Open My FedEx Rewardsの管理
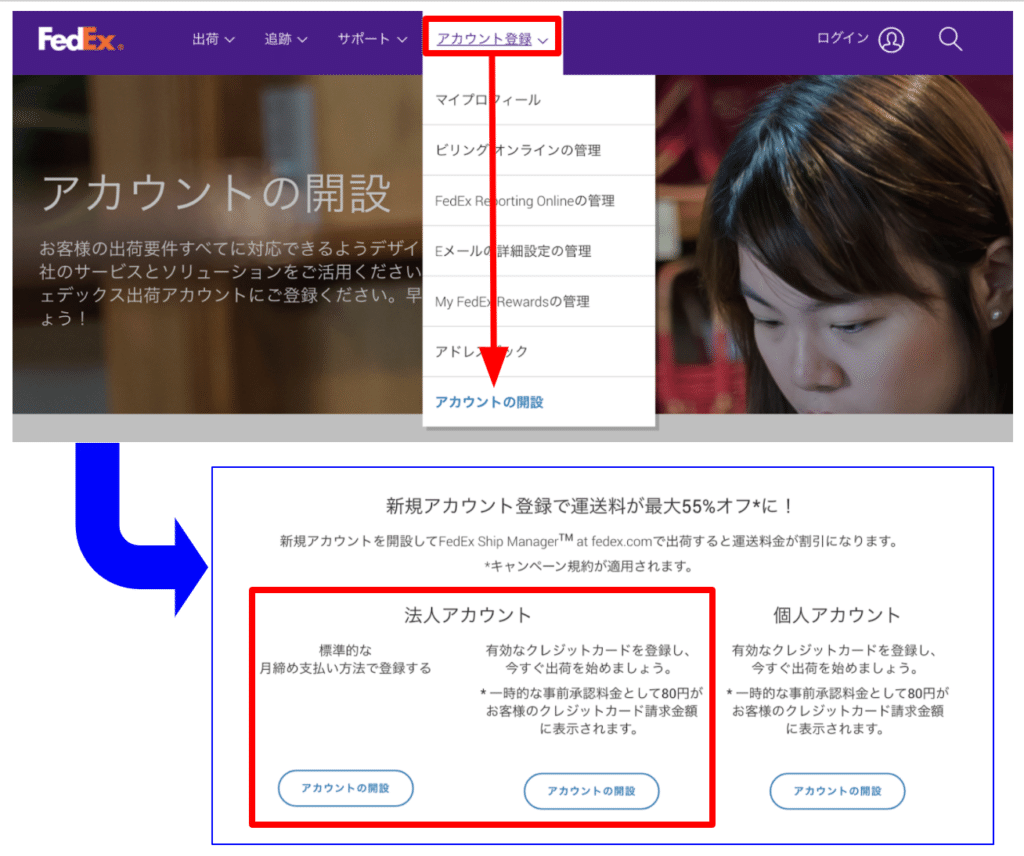The width and height of the screenshot is (1024, 856). click(539, 301)
